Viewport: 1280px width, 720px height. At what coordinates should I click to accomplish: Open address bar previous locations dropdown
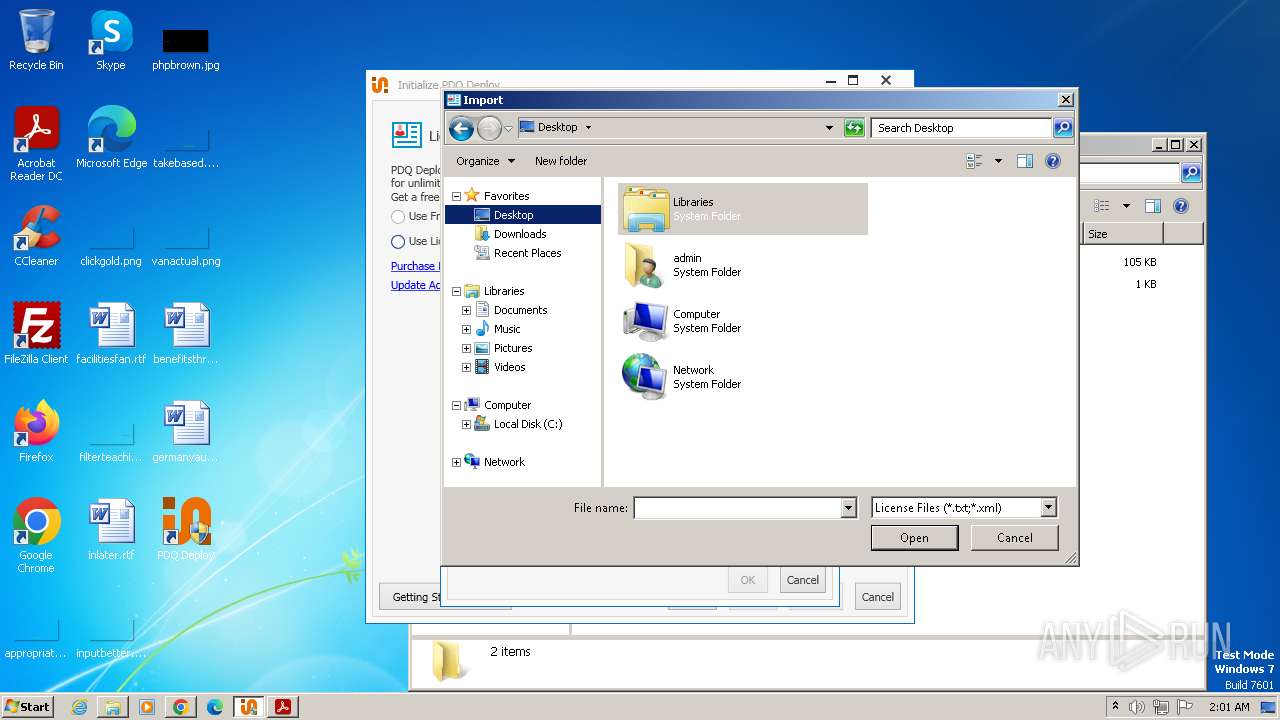pyautogui.click(x=829, y=128)
